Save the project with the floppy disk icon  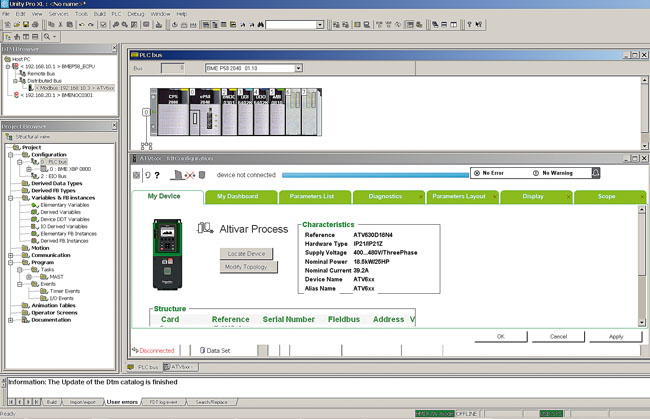(x=26, y=25)
